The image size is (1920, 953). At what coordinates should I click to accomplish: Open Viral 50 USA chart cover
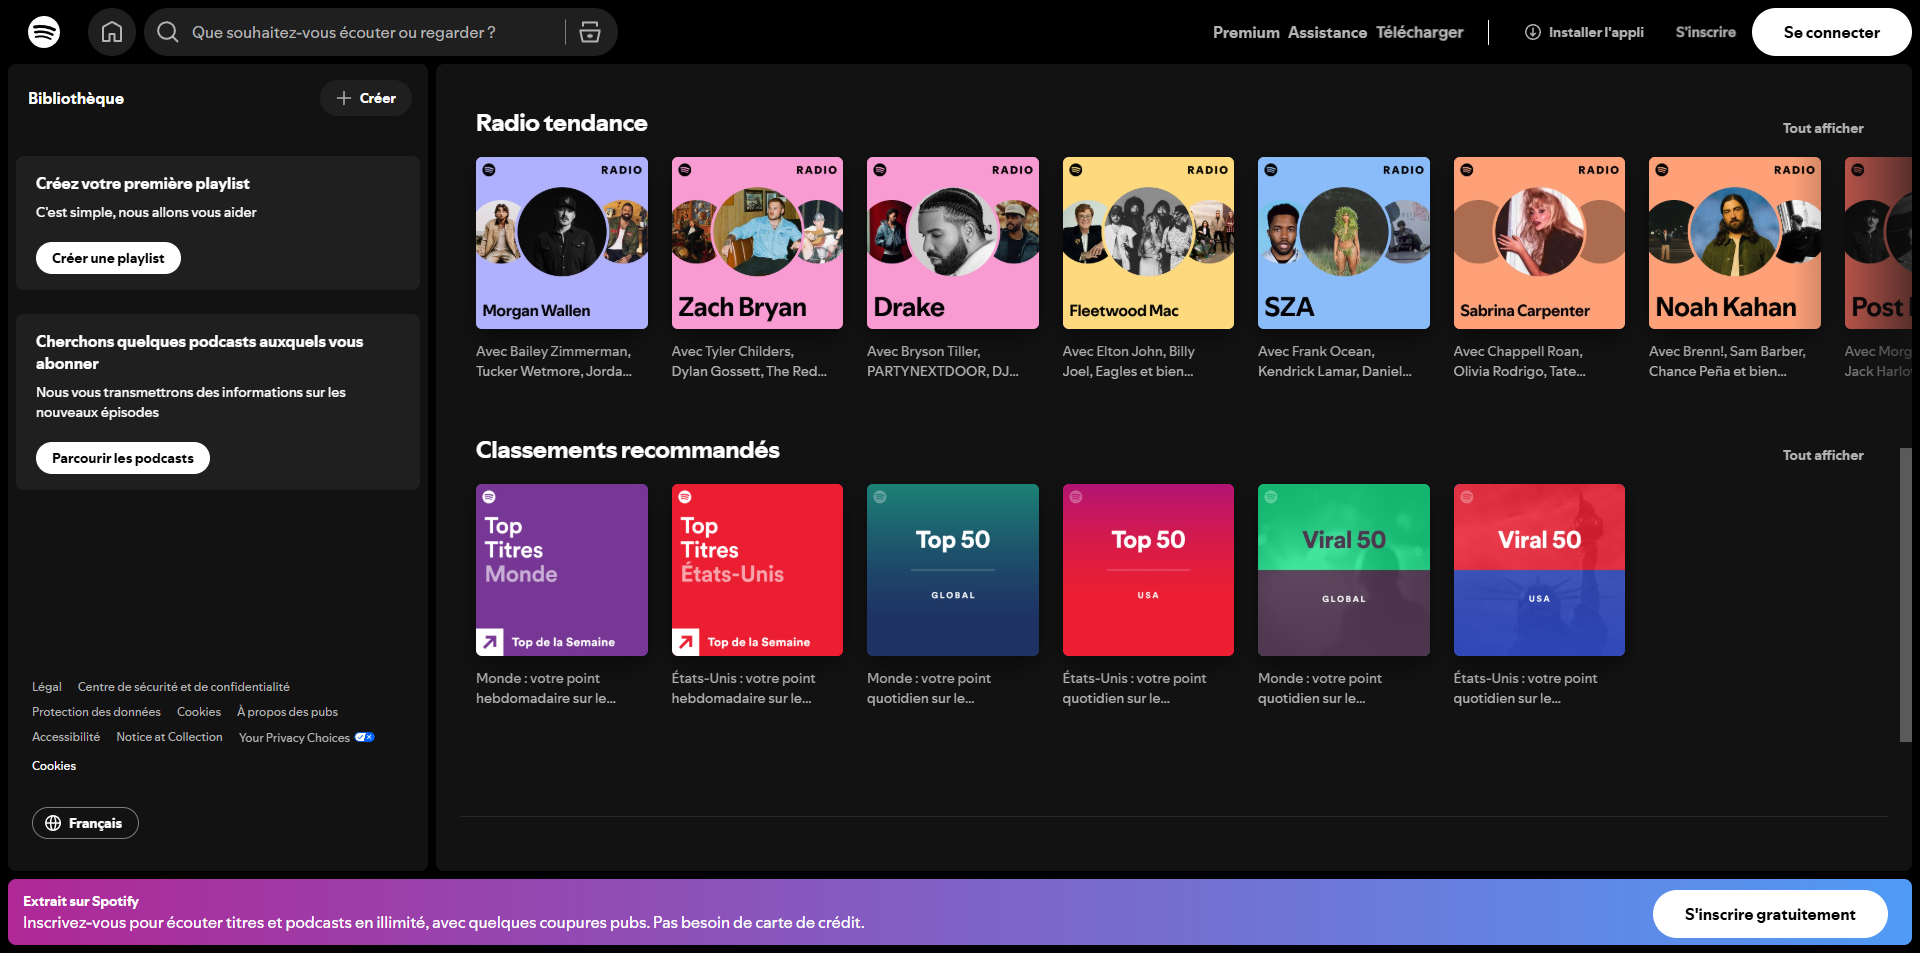coord(1539,570)
